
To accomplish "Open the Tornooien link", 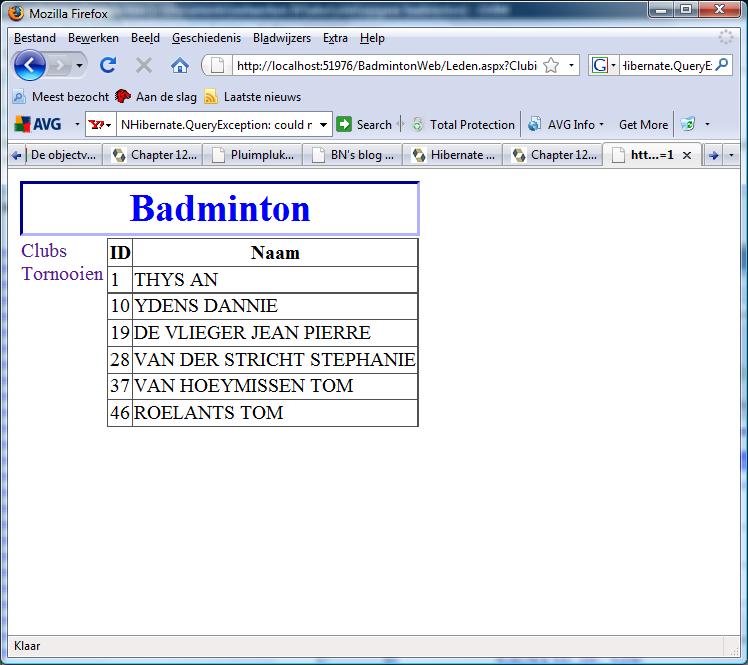I will coord(62,274).
